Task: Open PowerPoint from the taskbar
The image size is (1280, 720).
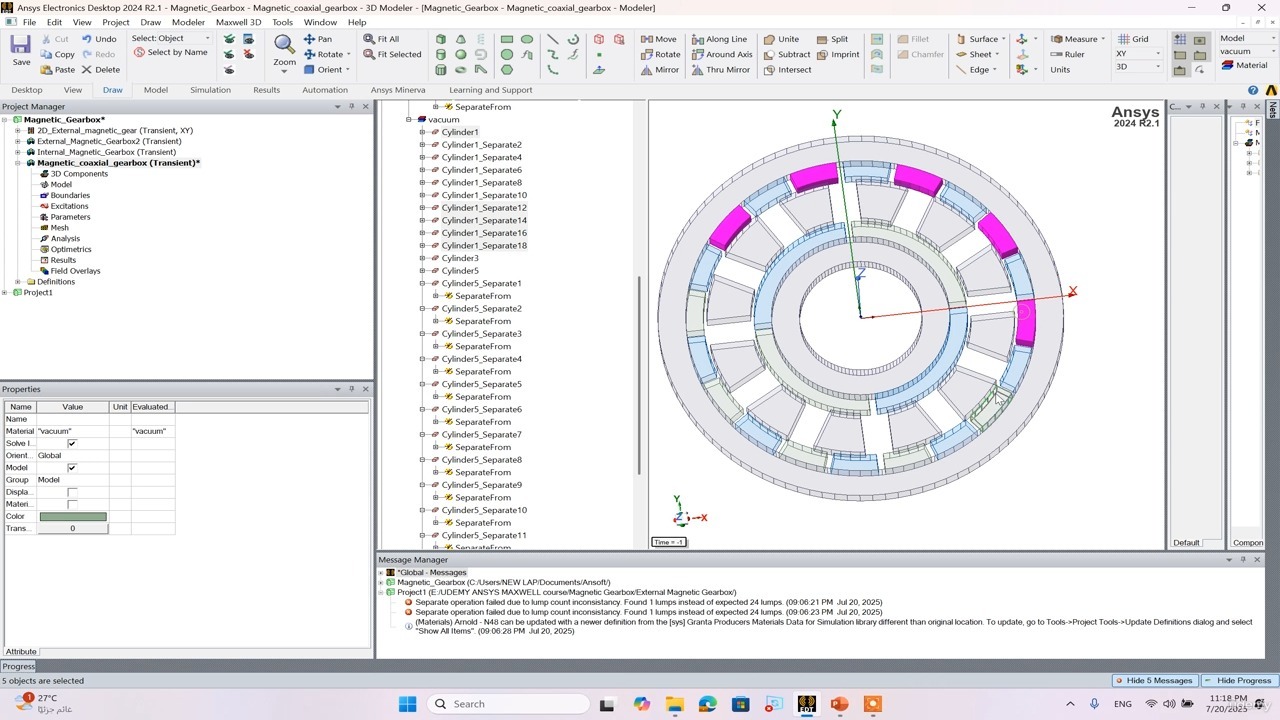Action: pyautogui.click(x=839, y=704)
